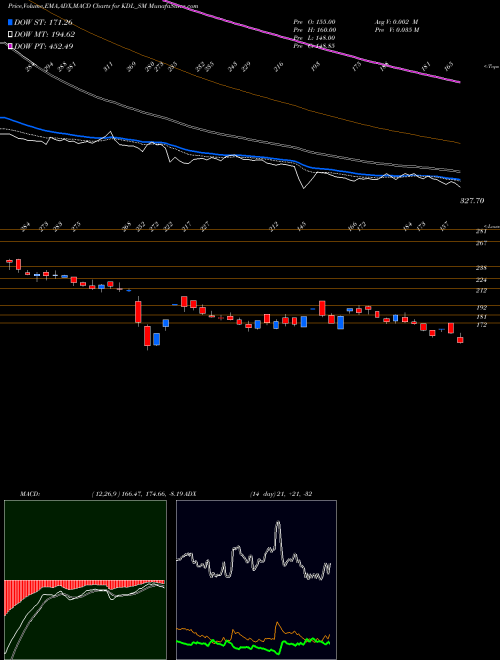Click the 181 price level label

(481, 317)
